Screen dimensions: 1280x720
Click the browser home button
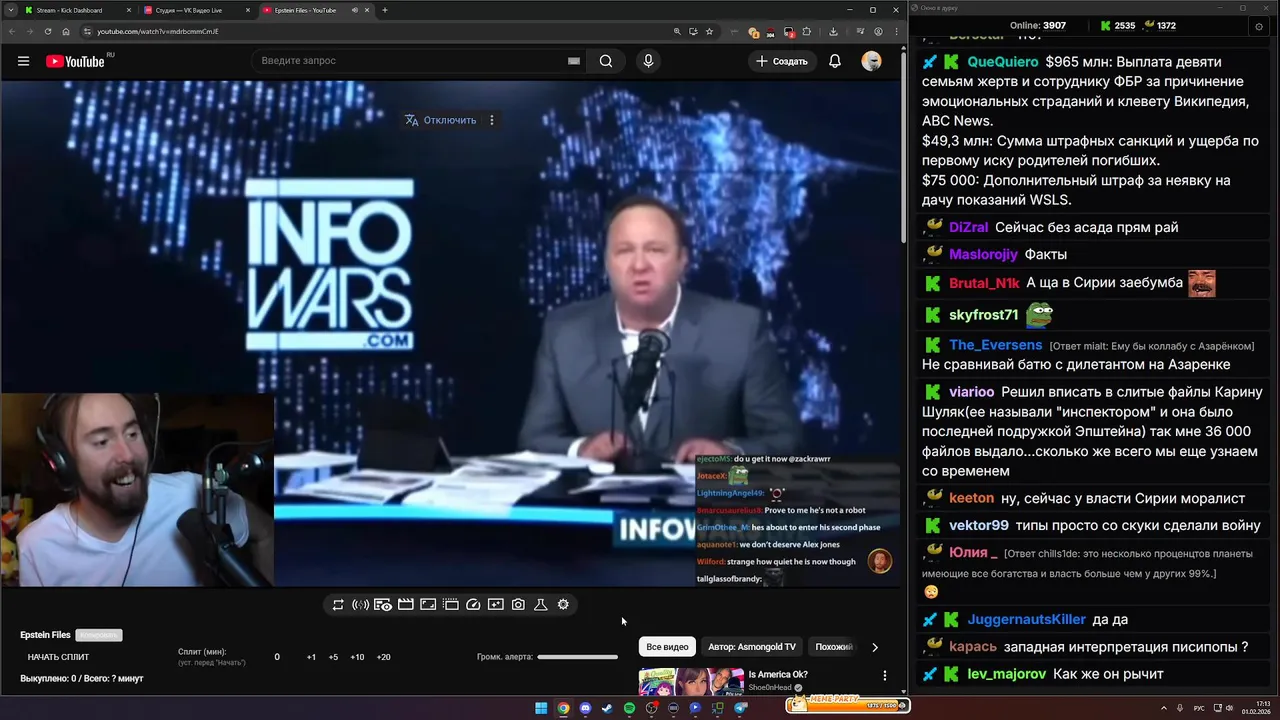coord(67,31)
